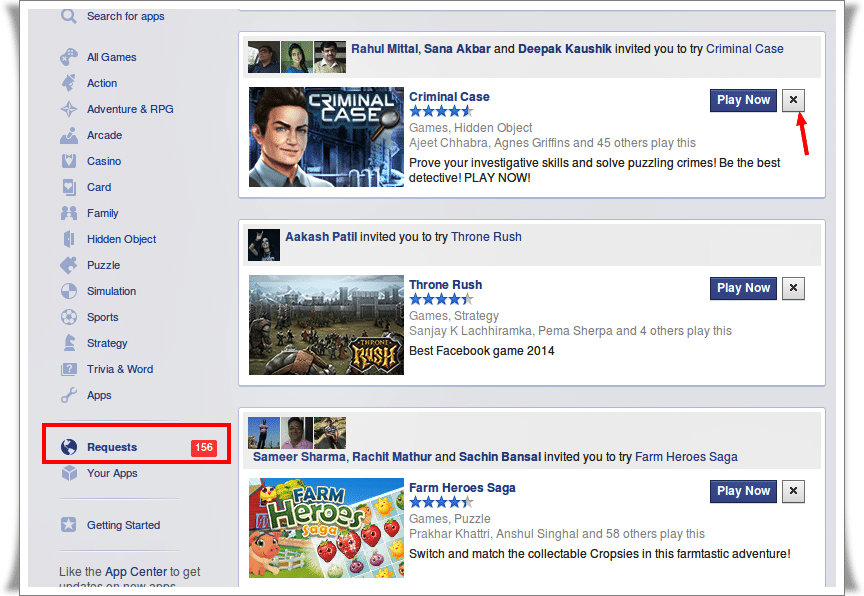Open the Requests page
Image resolution: width=864 pixels, height=596 pixels.
[x=112, y=447]
